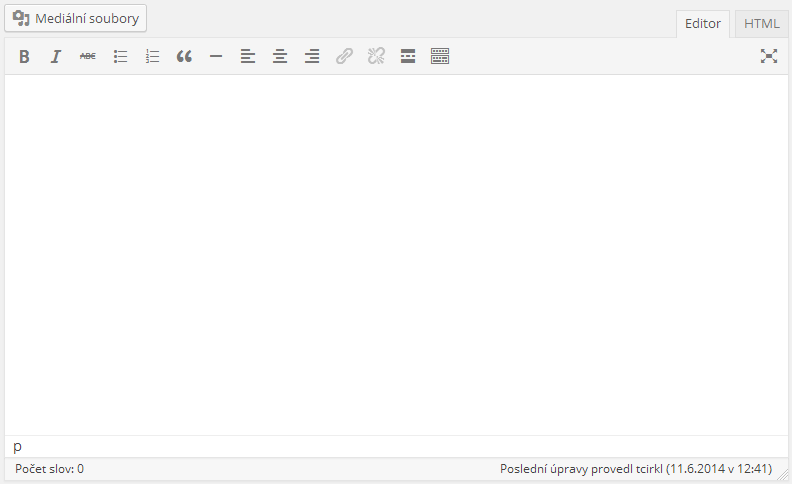
Task: Grab the editor resize handle corner
Action: click(x=782, y=474)
